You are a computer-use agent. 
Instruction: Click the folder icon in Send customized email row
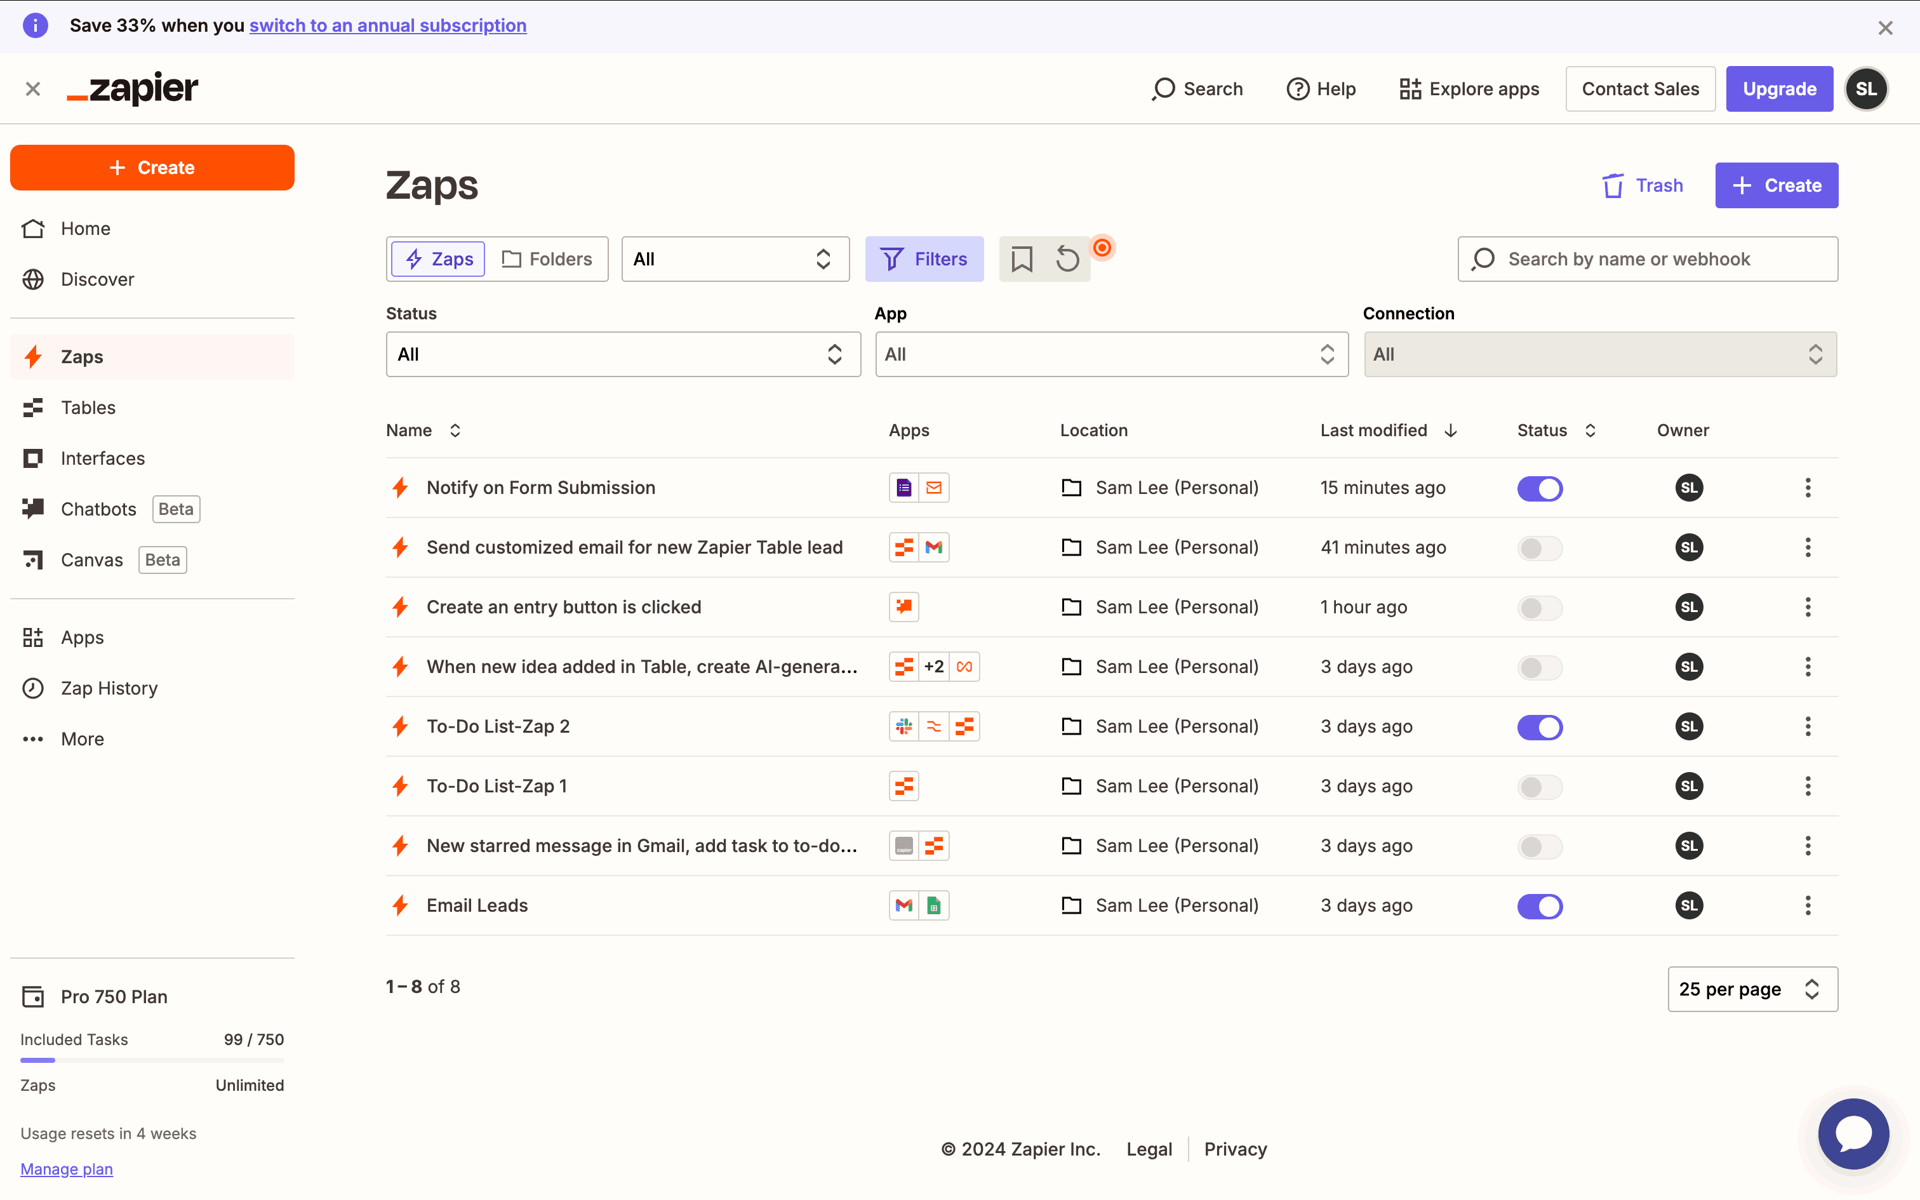[1071, 548]
